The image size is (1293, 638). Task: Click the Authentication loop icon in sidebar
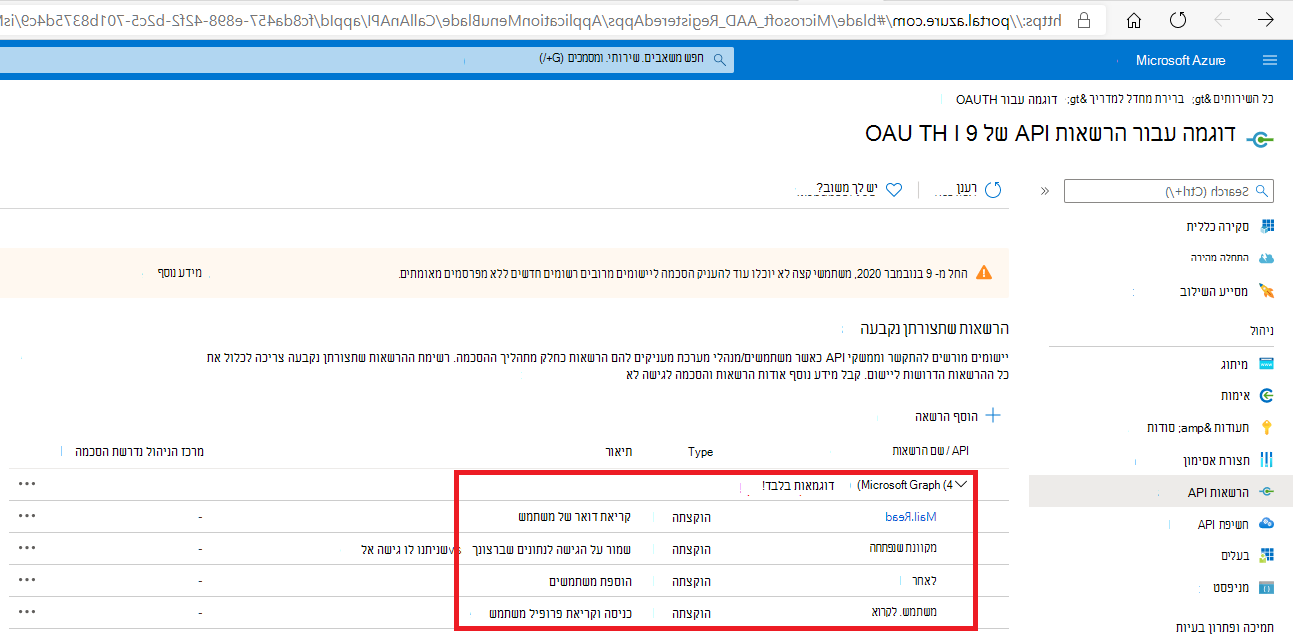[x=1267, y=396]
